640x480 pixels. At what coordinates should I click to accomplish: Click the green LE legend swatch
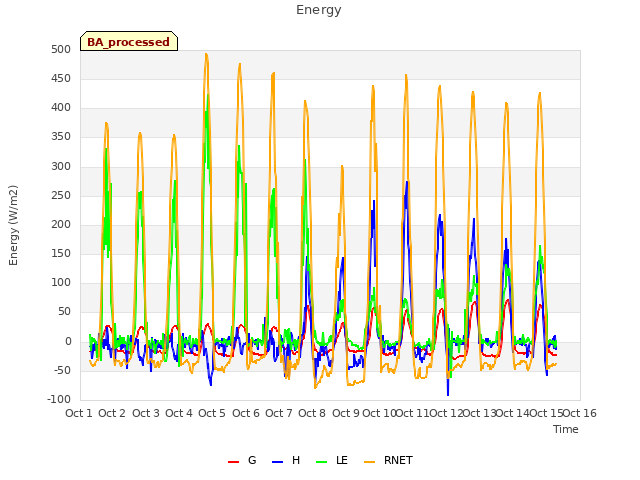322,462
